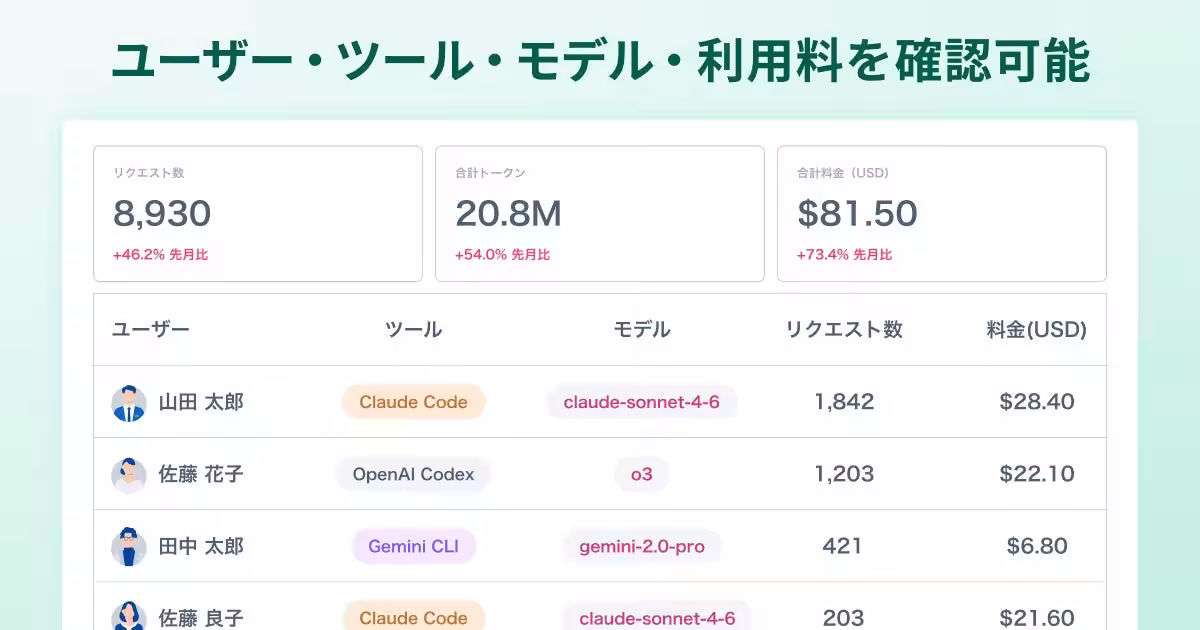
Task: Click the gemini-2.0-pro model tag
Action: (x=642, y=546)
